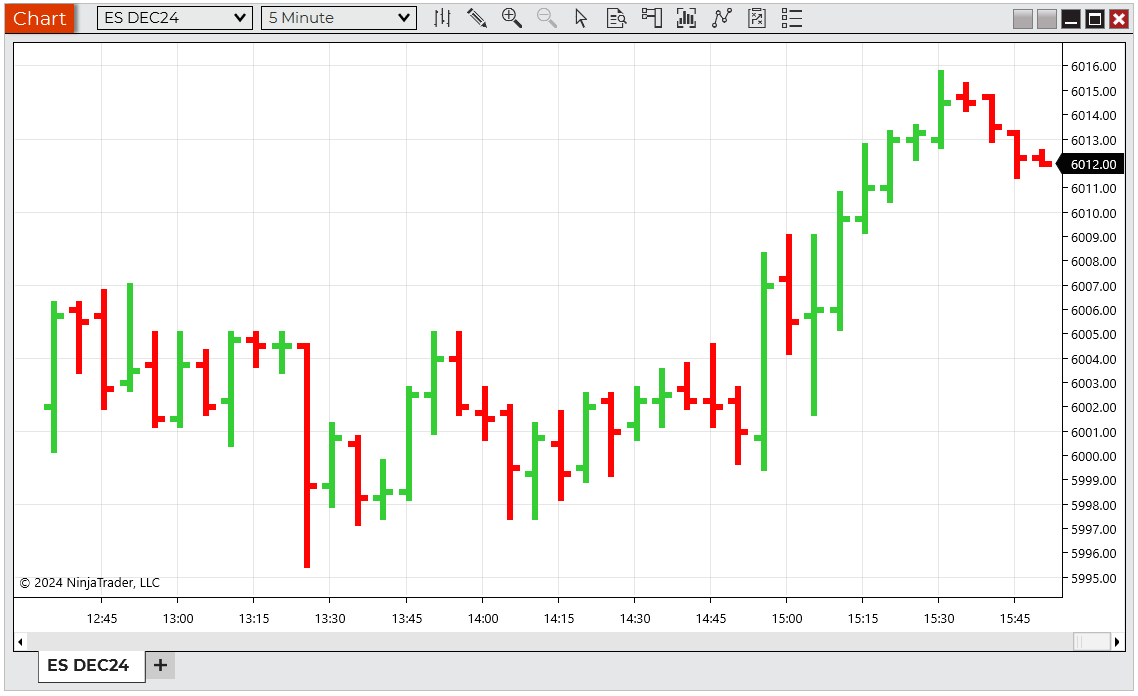Click the 15:30 time axis label

tap(938, 618)
